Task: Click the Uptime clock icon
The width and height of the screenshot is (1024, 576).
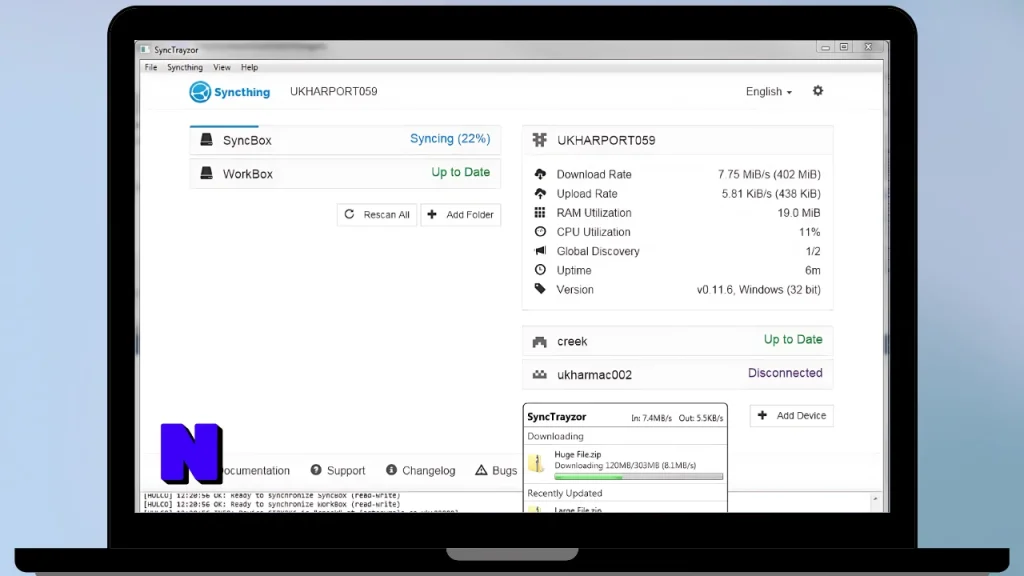Action: [x=540, y=270]
